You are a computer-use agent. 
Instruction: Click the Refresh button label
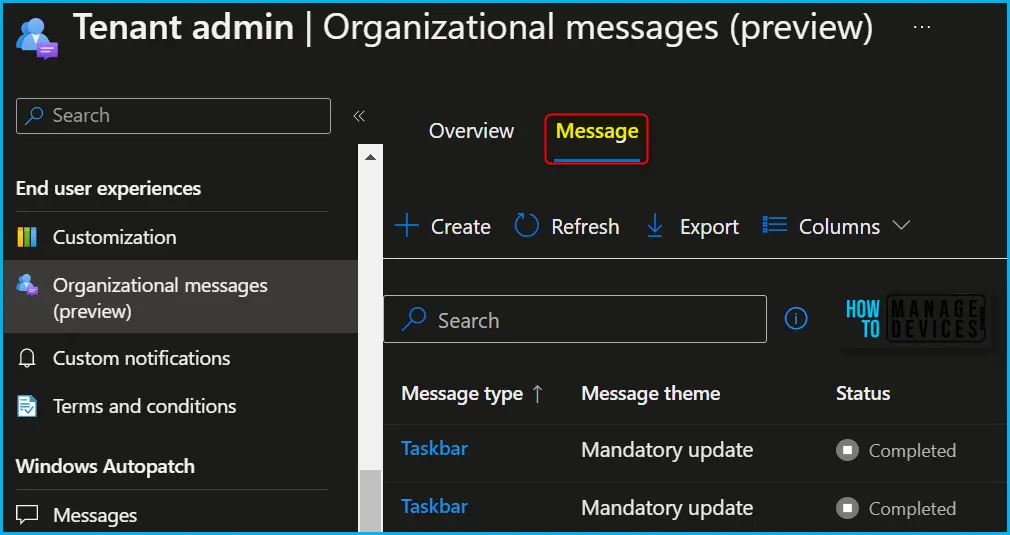point(585,227)
